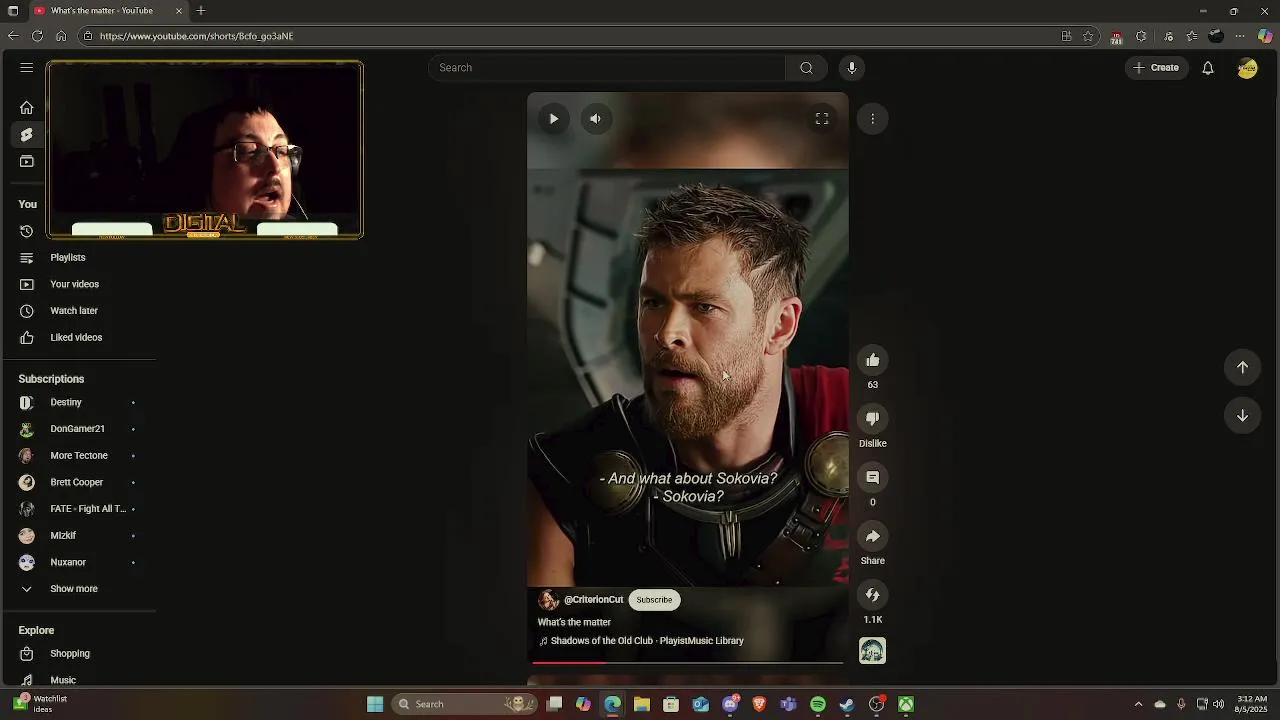Open the @CriterionCut channel link
Image resolution: width=1280 pixels, height=720 pixels.
[x=593, y=600]
